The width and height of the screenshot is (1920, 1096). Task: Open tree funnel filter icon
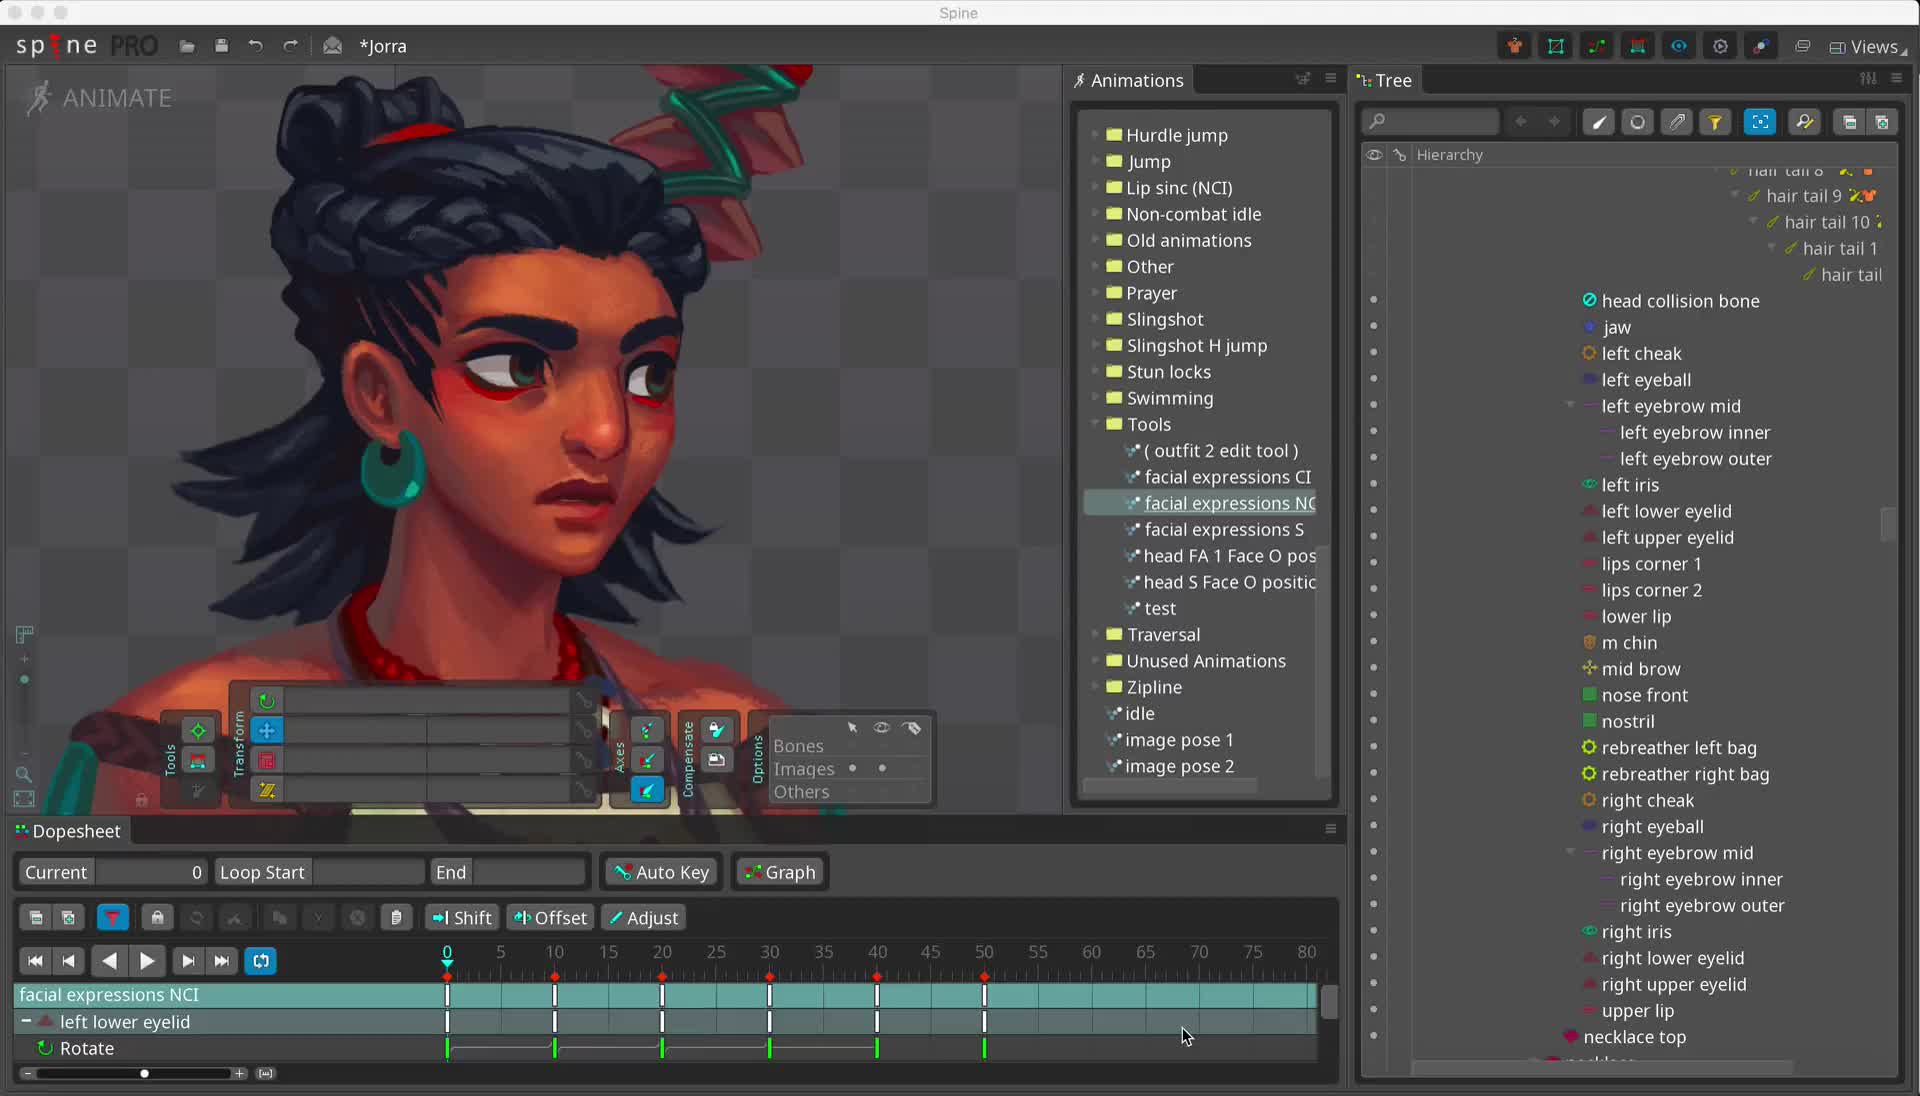pyautogui.click(x=1715, y=122)
